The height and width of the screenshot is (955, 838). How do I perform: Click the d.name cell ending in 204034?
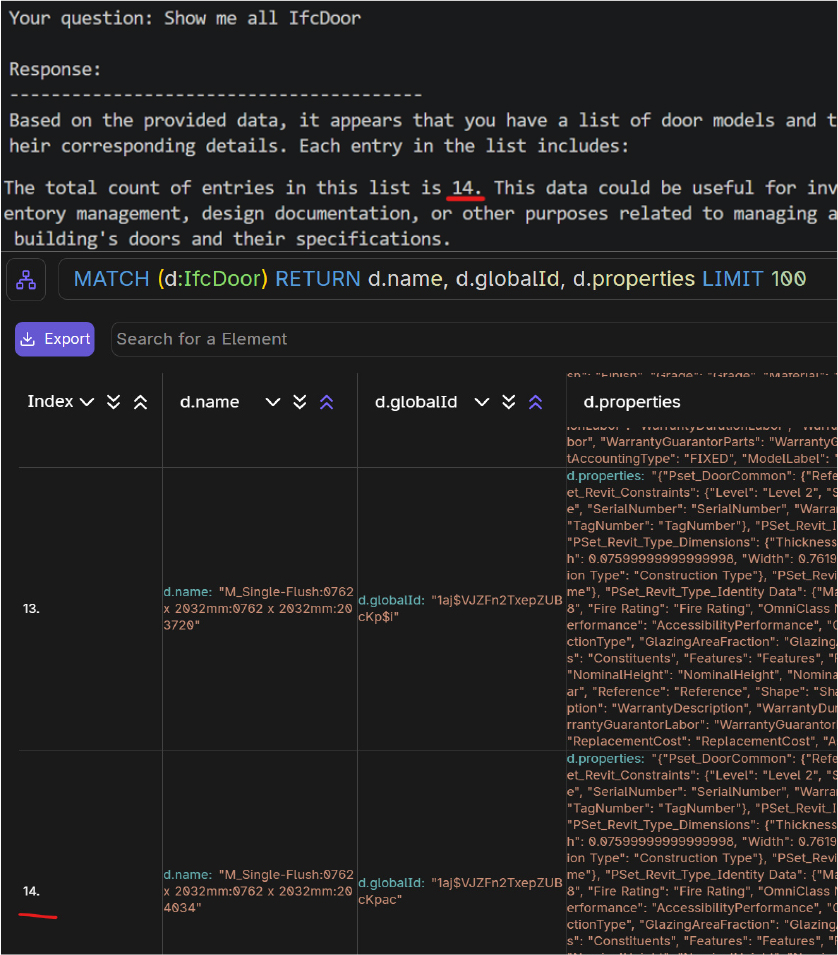(258, 891)
